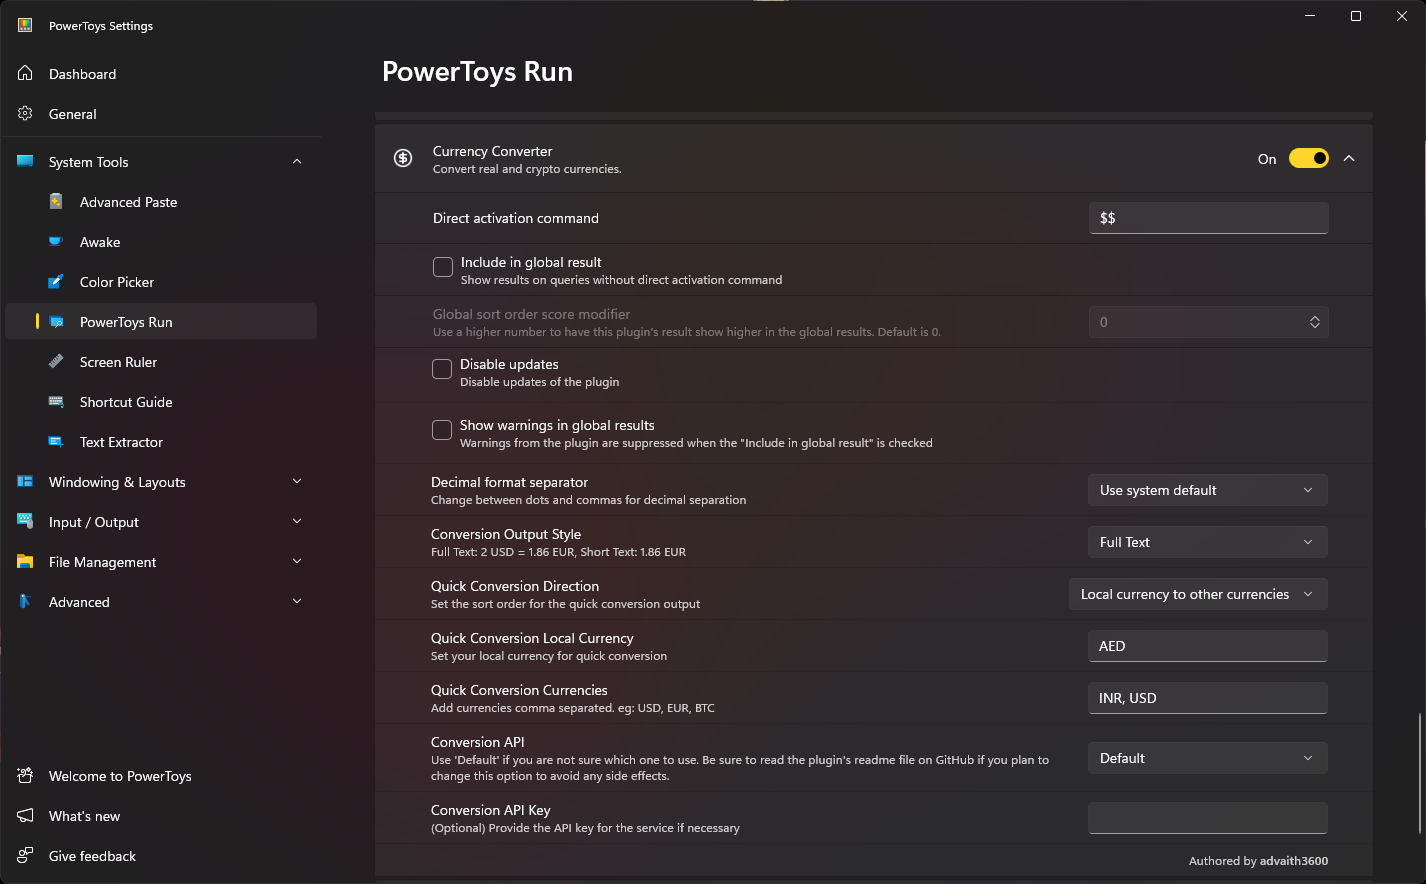The image size is (1426, 884).
Task: Open the General settings page
Action: [161, 114]
